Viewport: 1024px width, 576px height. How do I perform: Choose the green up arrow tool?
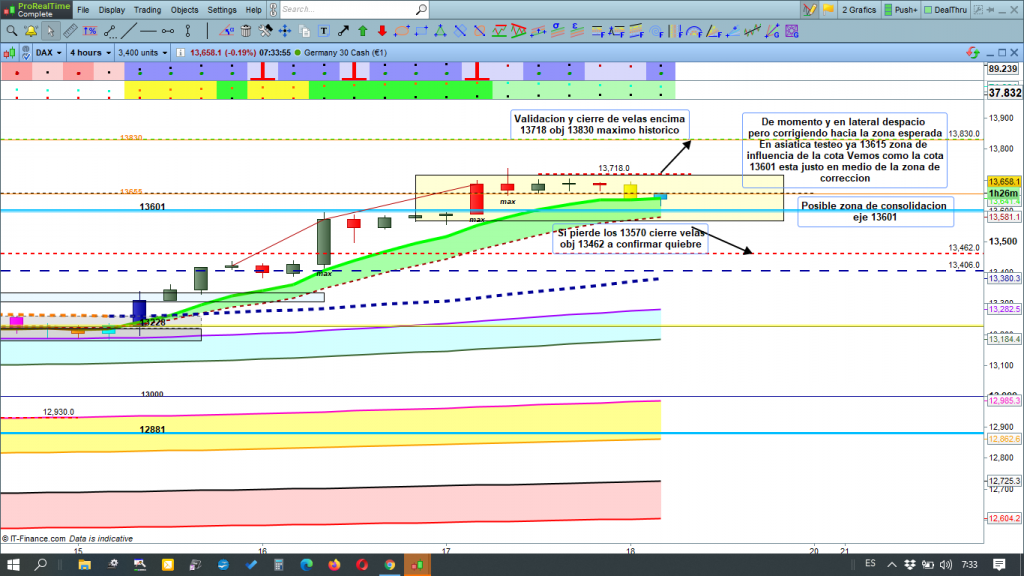(363, 30)
